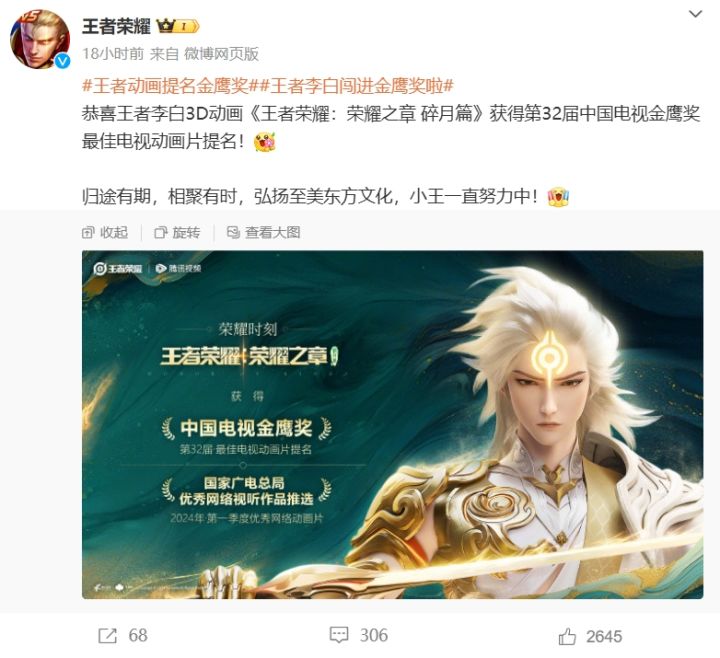Like the post with thumbs-up icon

pos(567,636)
